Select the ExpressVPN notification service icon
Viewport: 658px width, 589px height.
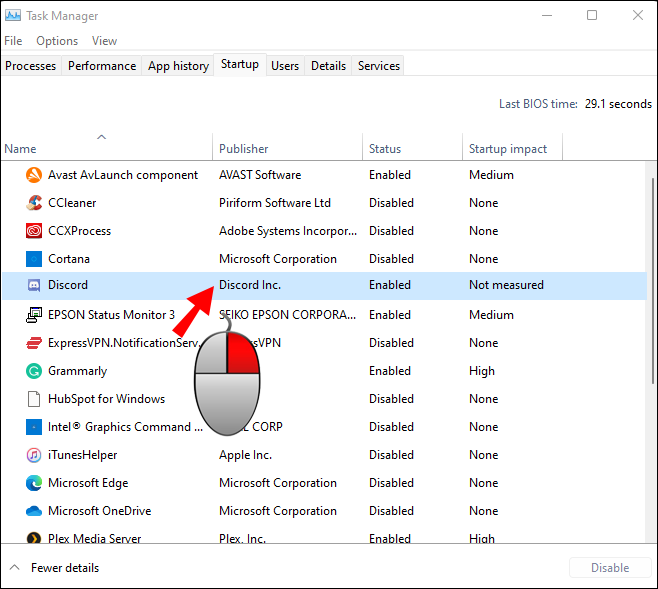pos(31,343)
